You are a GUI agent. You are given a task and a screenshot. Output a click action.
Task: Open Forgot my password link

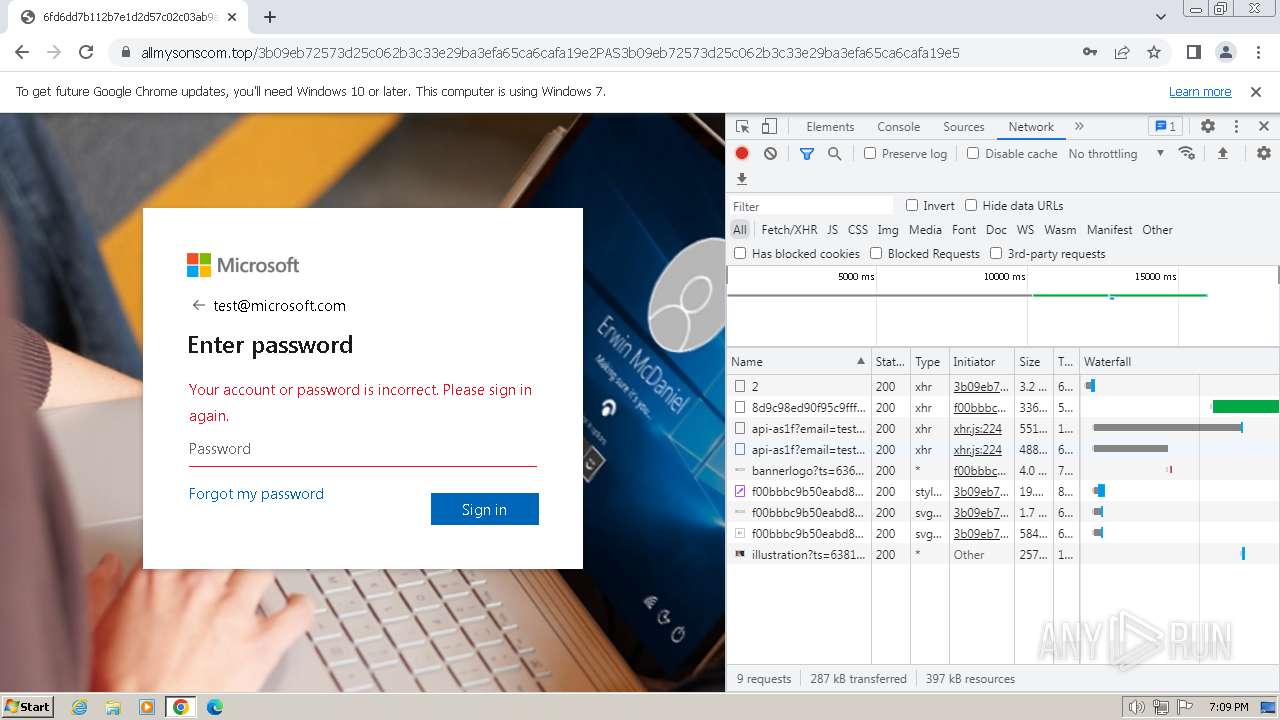(x=256, y=493)
